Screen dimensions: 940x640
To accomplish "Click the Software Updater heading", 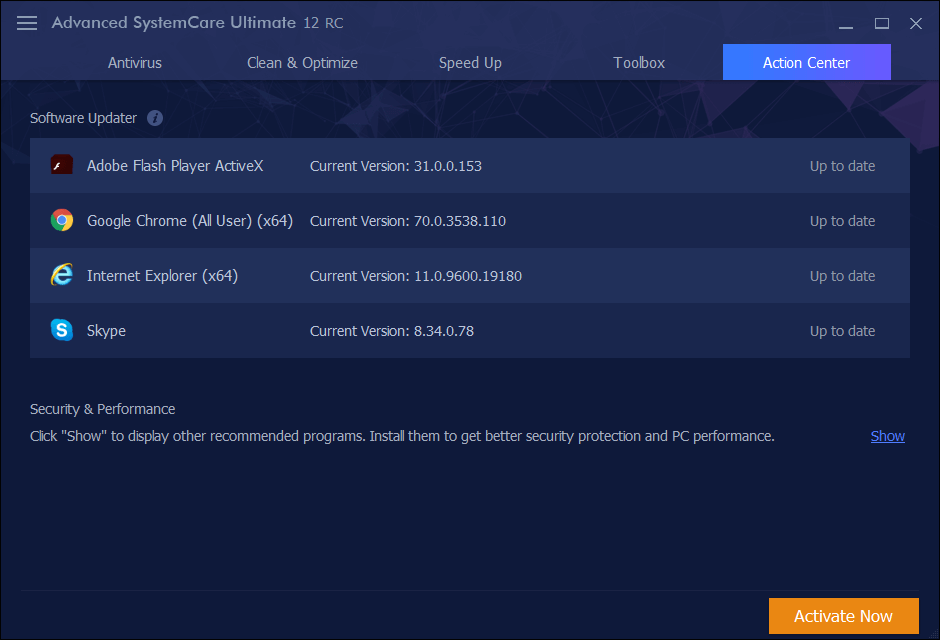I will point(83,118).
